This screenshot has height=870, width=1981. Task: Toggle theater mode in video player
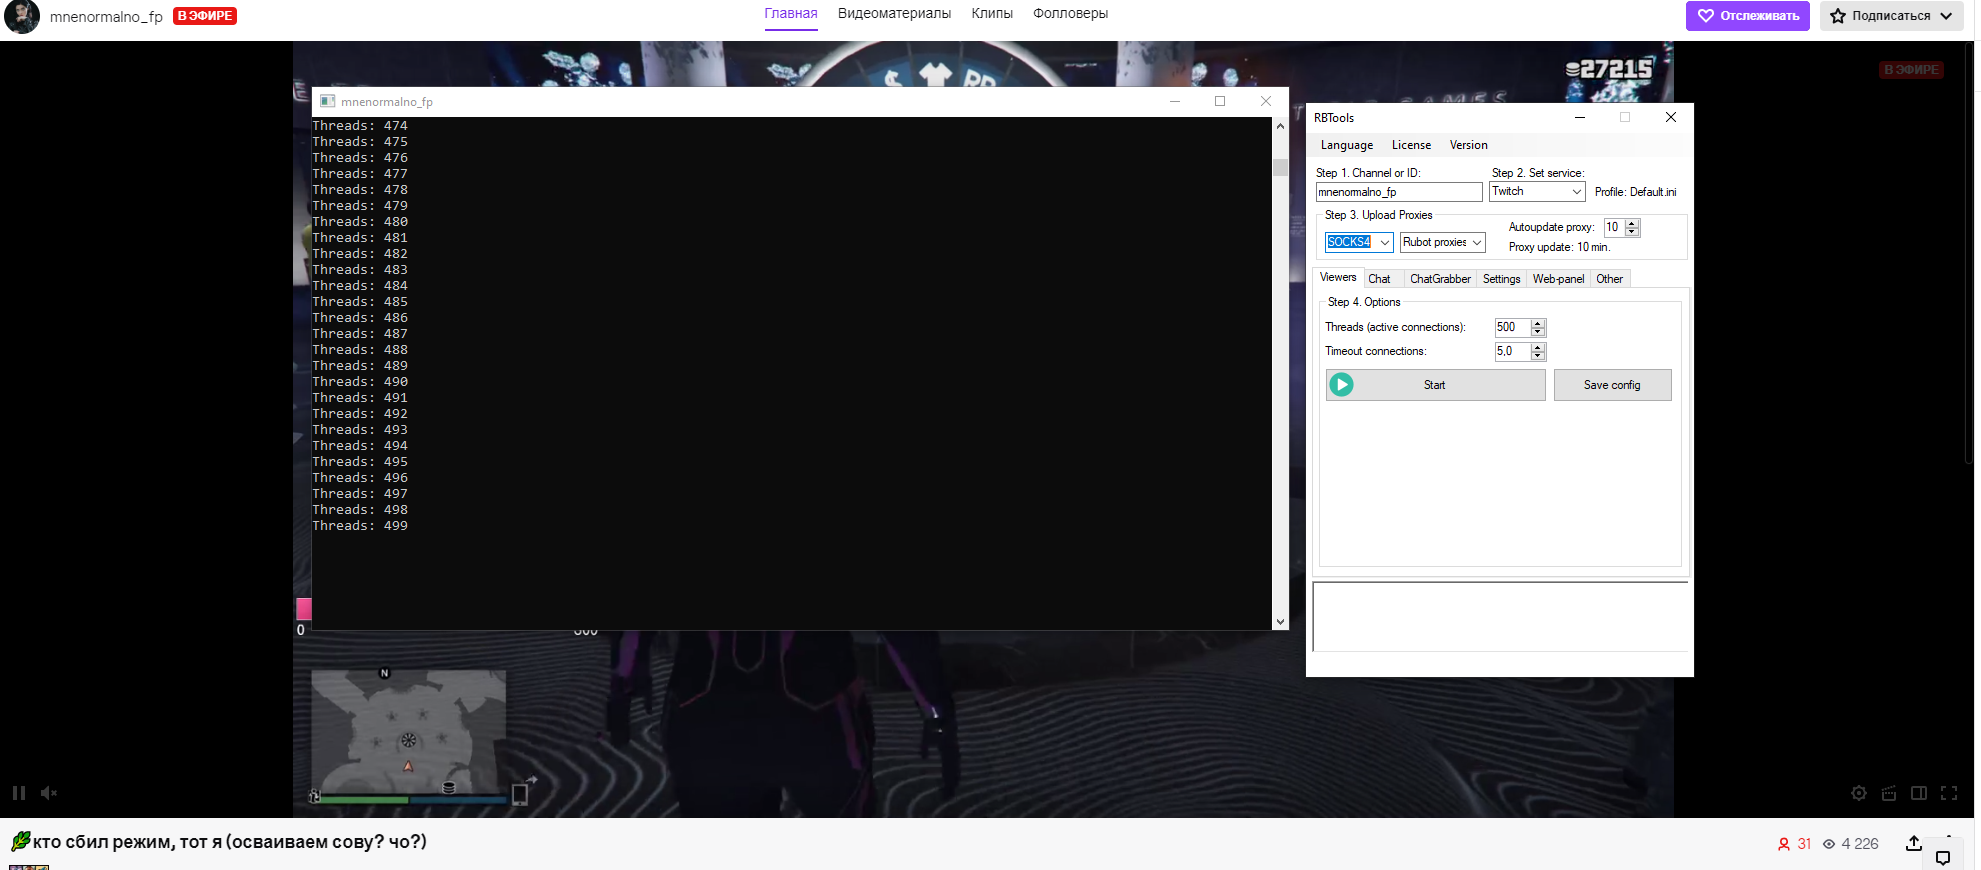click(x=1918, y=793)
